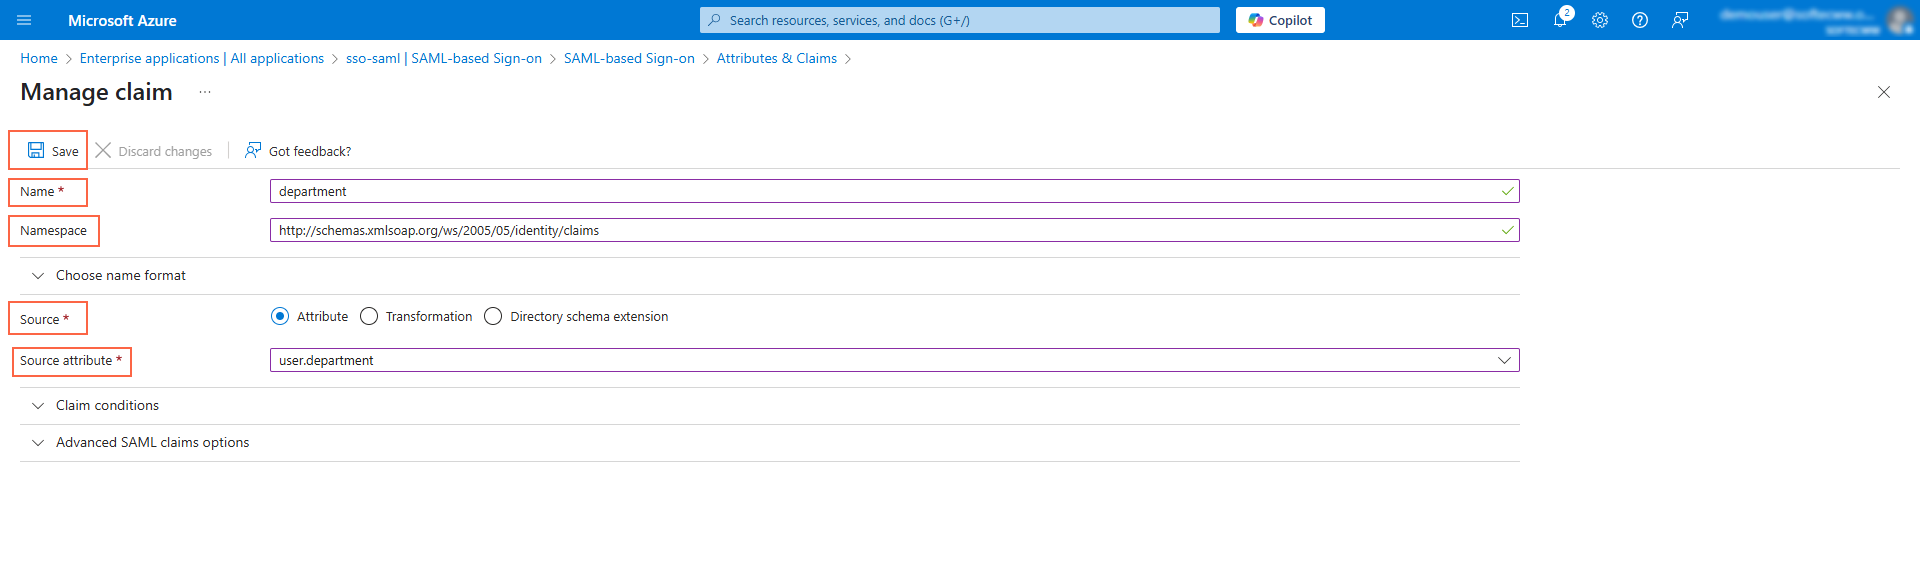Select the Transformation source option
The image size is (1920, 567).
(x=369, y=316)
